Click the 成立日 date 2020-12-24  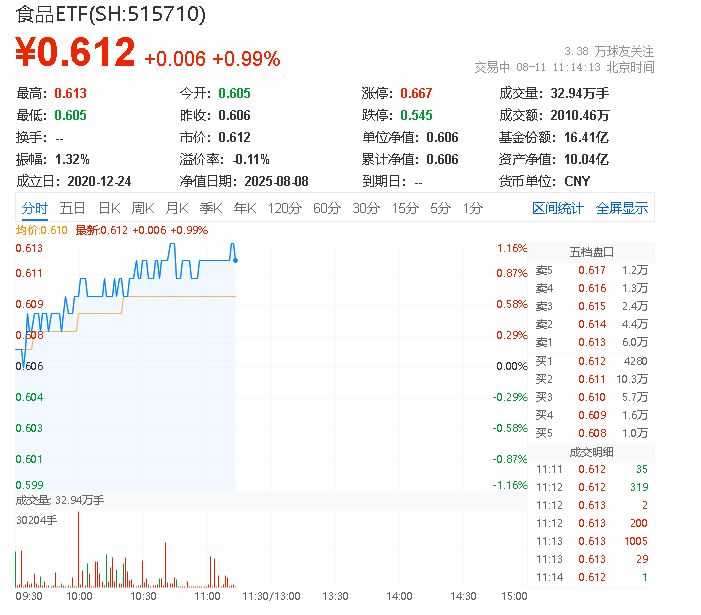pyautogui.click(x=99, y=181)
